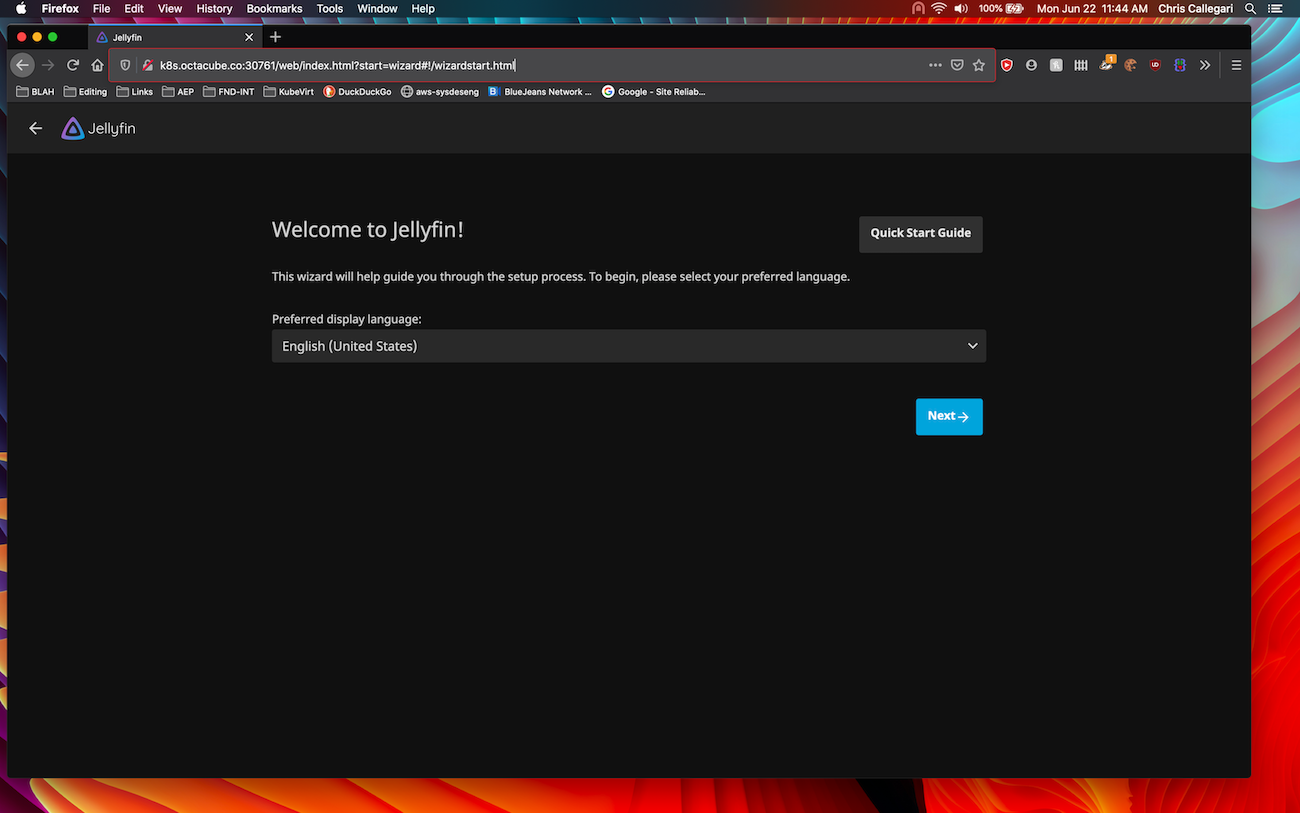
Task: Open the Tools menu
Action: point(330,8)
